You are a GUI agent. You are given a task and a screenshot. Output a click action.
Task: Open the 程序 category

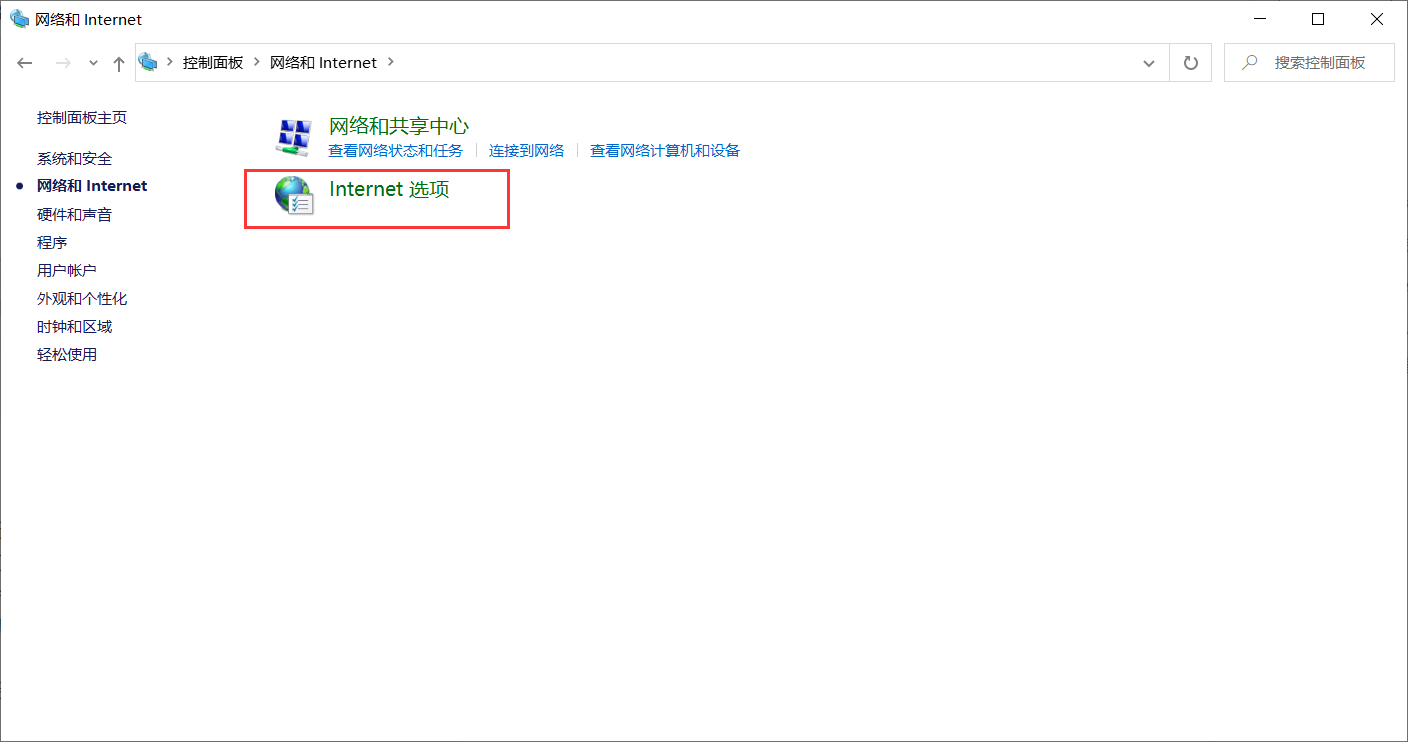click(52, 242)
